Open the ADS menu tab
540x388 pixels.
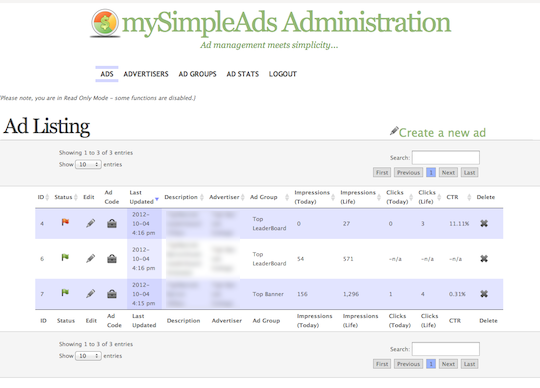(107, 74)
